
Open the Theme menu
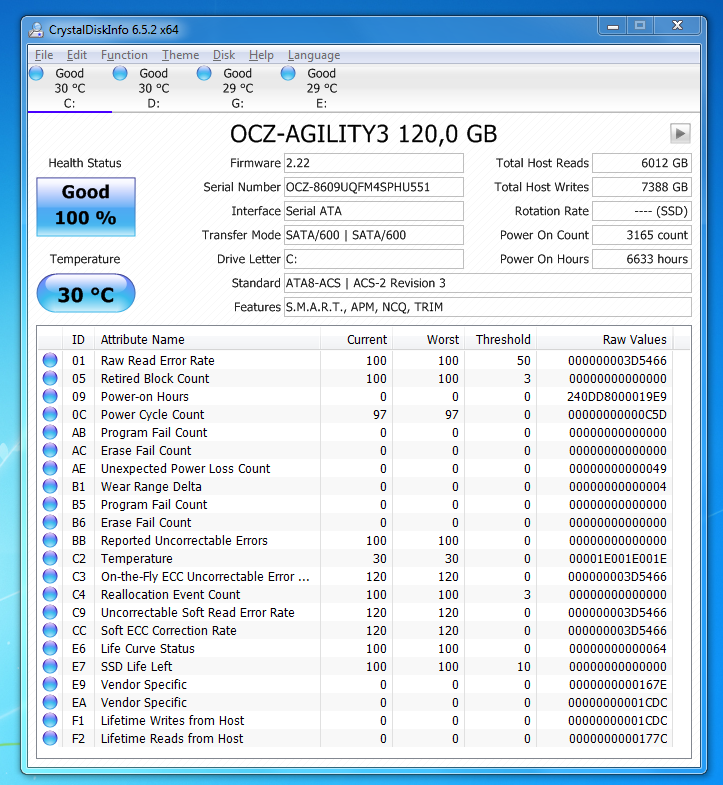tap(180, 55)
